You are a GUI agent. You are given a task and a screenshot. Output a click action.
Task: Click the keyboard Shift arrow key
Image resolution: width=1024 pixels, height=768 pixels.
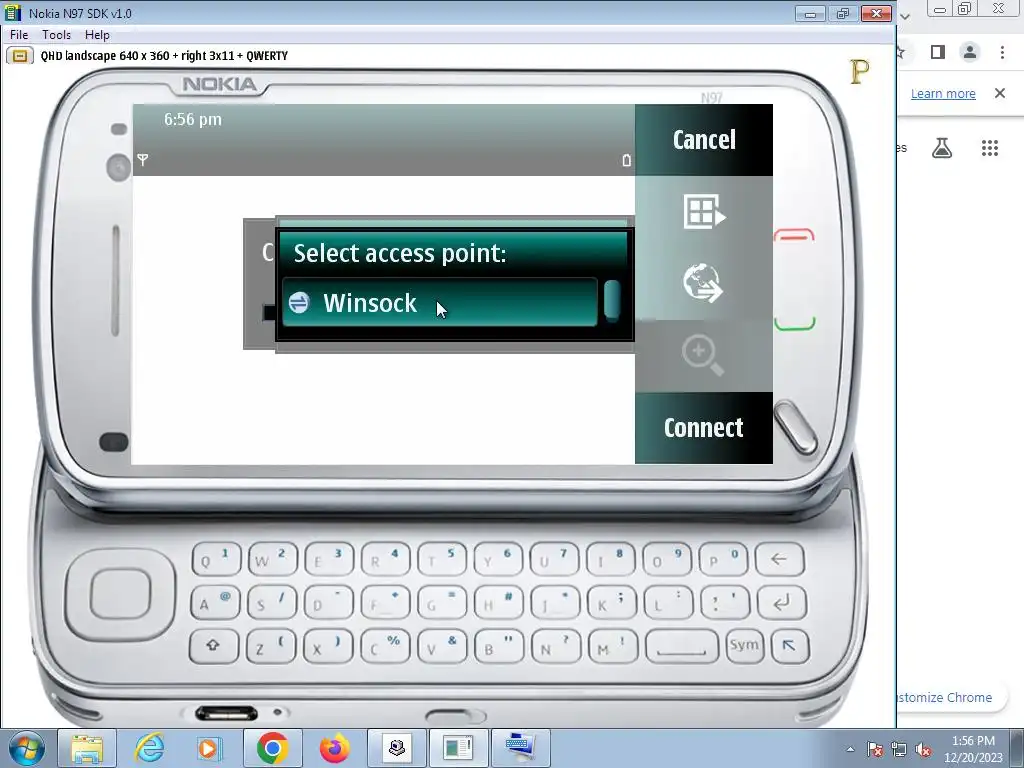pyautogui.click(x=214, y=647)
